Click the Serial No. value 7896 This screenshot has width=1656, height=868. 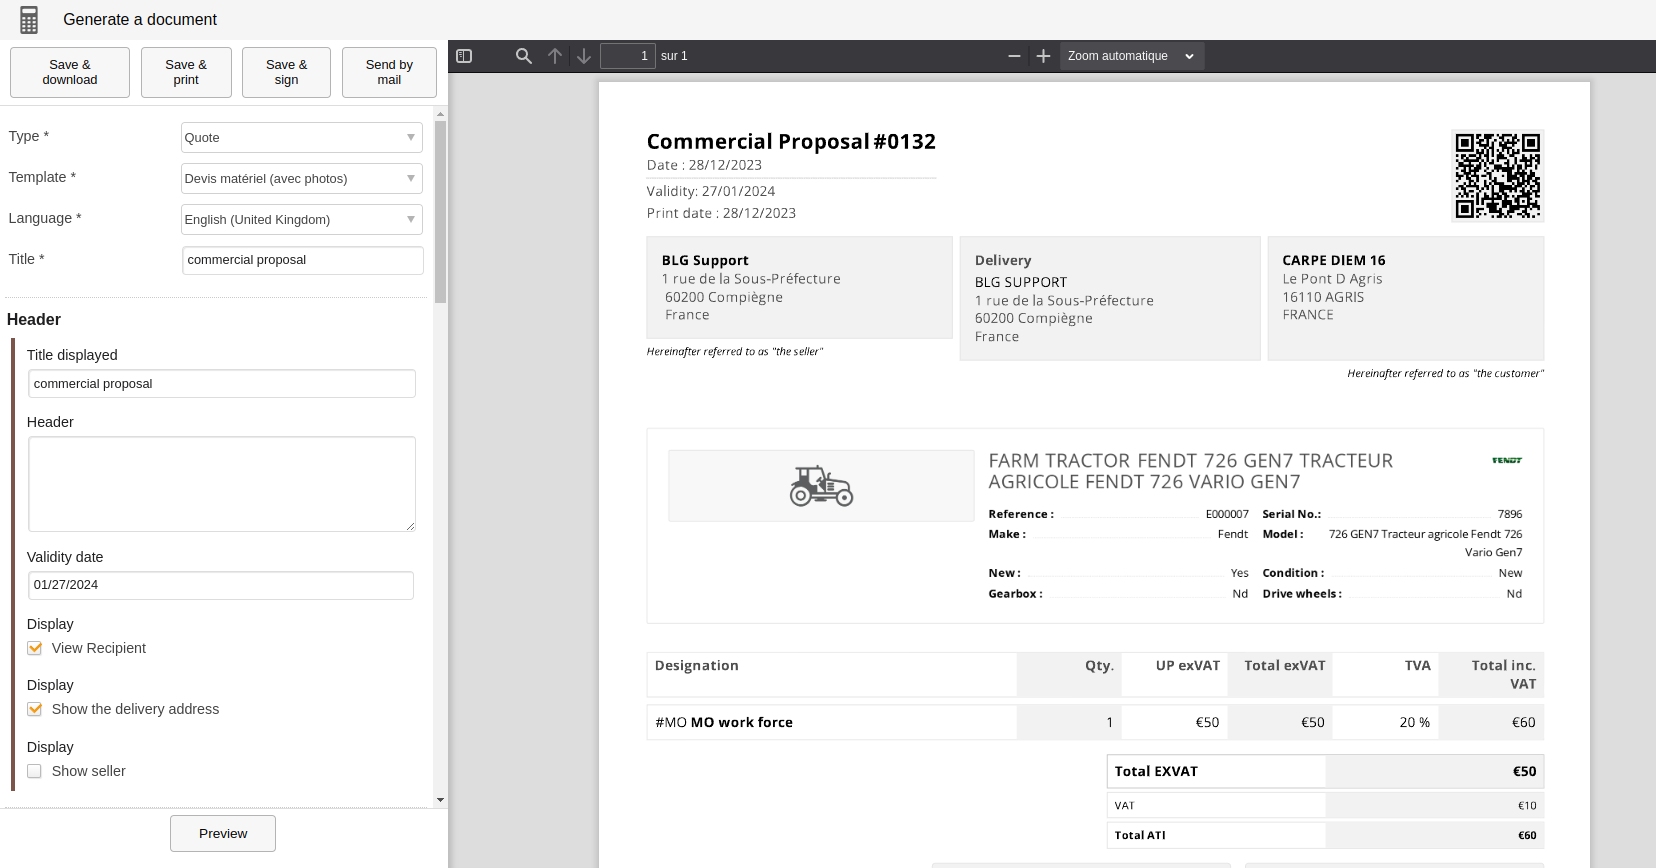1510,514
